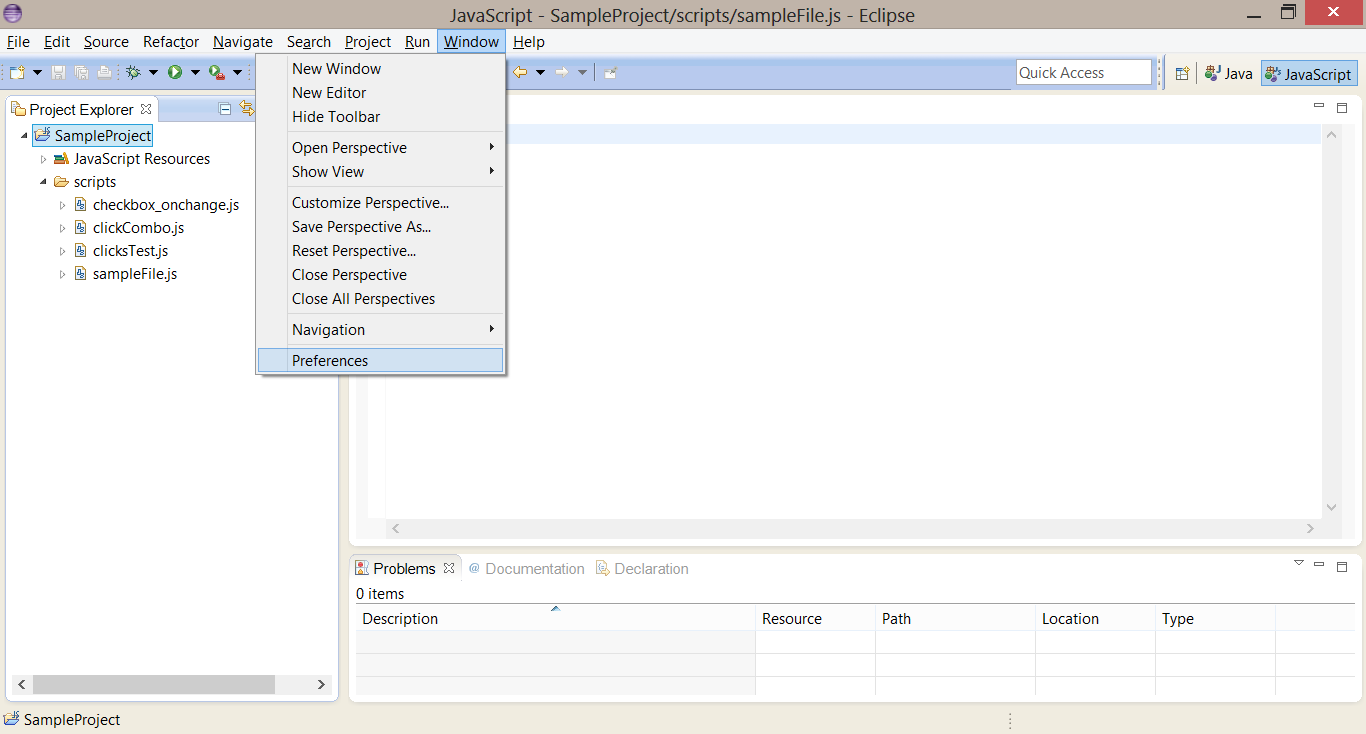This screenshot has width=1366, height=734.
Task: Open a new perspective via the perspective icon
Action: [1182, 72]
